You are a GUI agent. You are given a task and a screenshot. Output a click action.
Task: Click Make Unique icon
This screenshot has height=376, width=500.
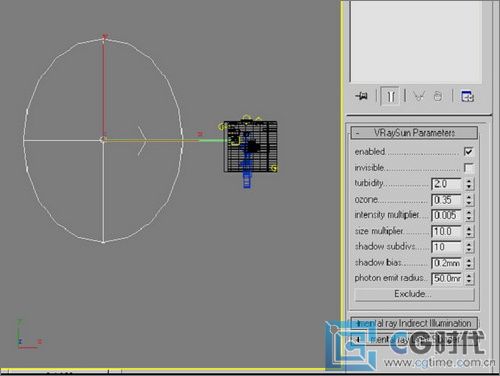[x=419, y=96]
